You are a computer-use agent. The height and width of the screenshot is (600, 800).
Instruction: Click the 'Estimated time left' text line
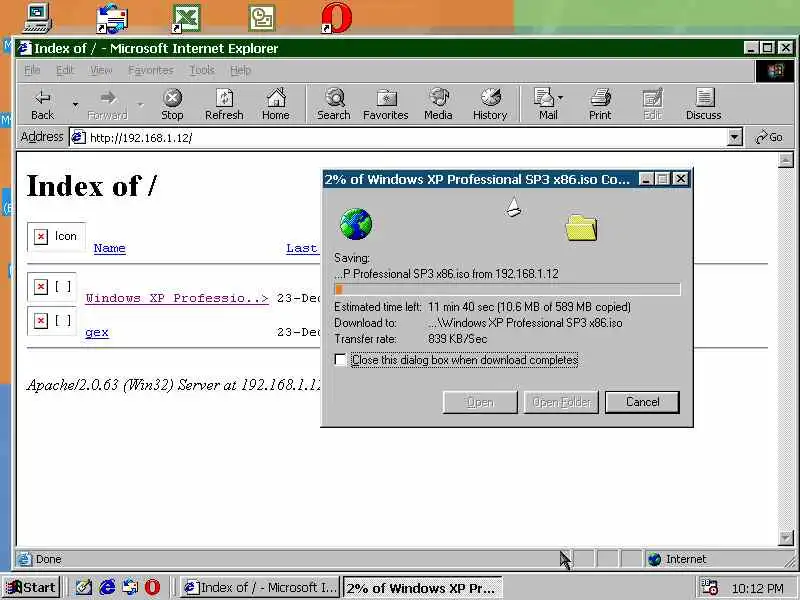pyautogui.click(x=483, y=307)
